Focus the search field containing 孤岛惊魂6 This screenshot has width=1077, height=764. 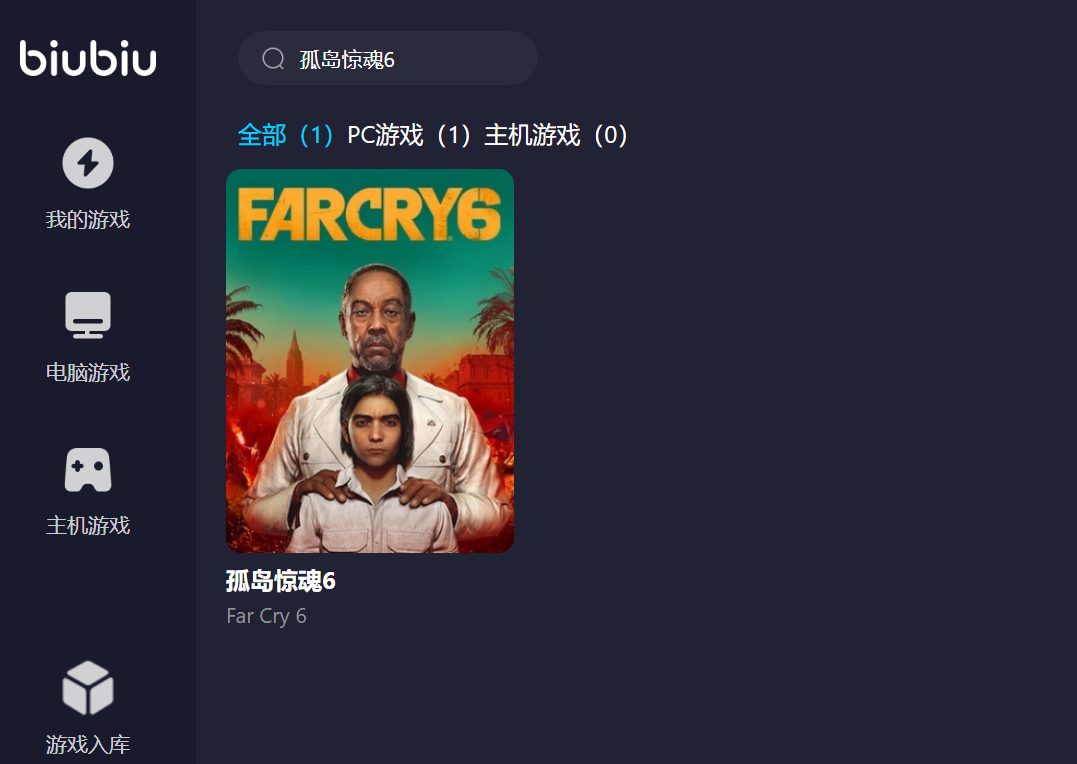coord(387,58)
